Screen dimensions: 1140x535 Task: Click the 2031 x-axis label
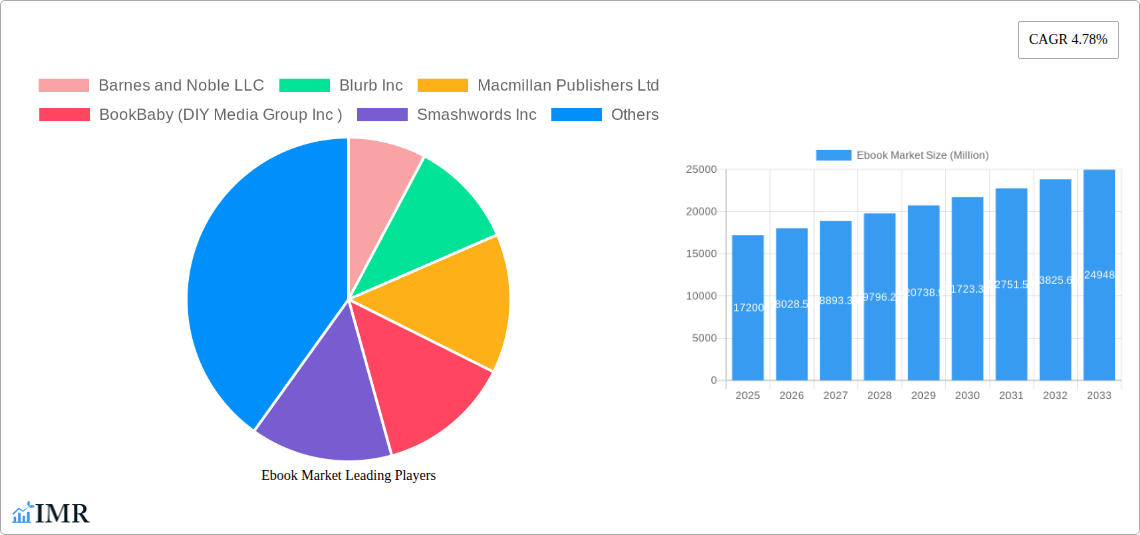pos(1011,395)
